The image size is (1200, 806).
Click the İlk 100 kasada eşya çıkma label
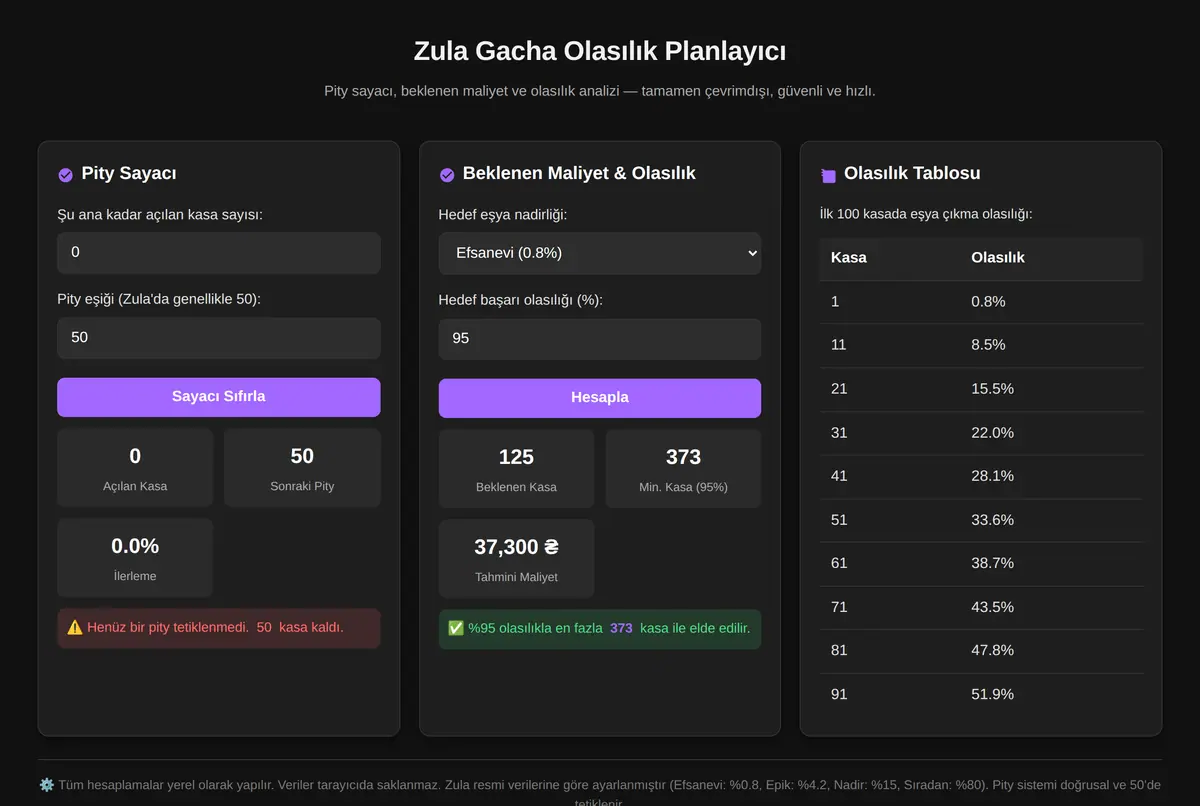pos(926,214)
